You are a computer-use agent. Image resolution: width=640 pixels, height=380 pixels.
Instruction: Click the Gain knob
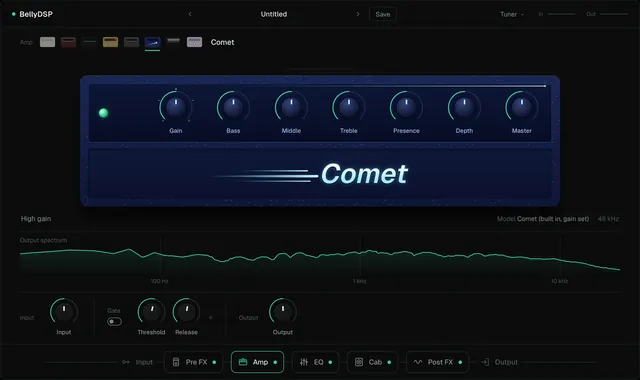point(176,107)
